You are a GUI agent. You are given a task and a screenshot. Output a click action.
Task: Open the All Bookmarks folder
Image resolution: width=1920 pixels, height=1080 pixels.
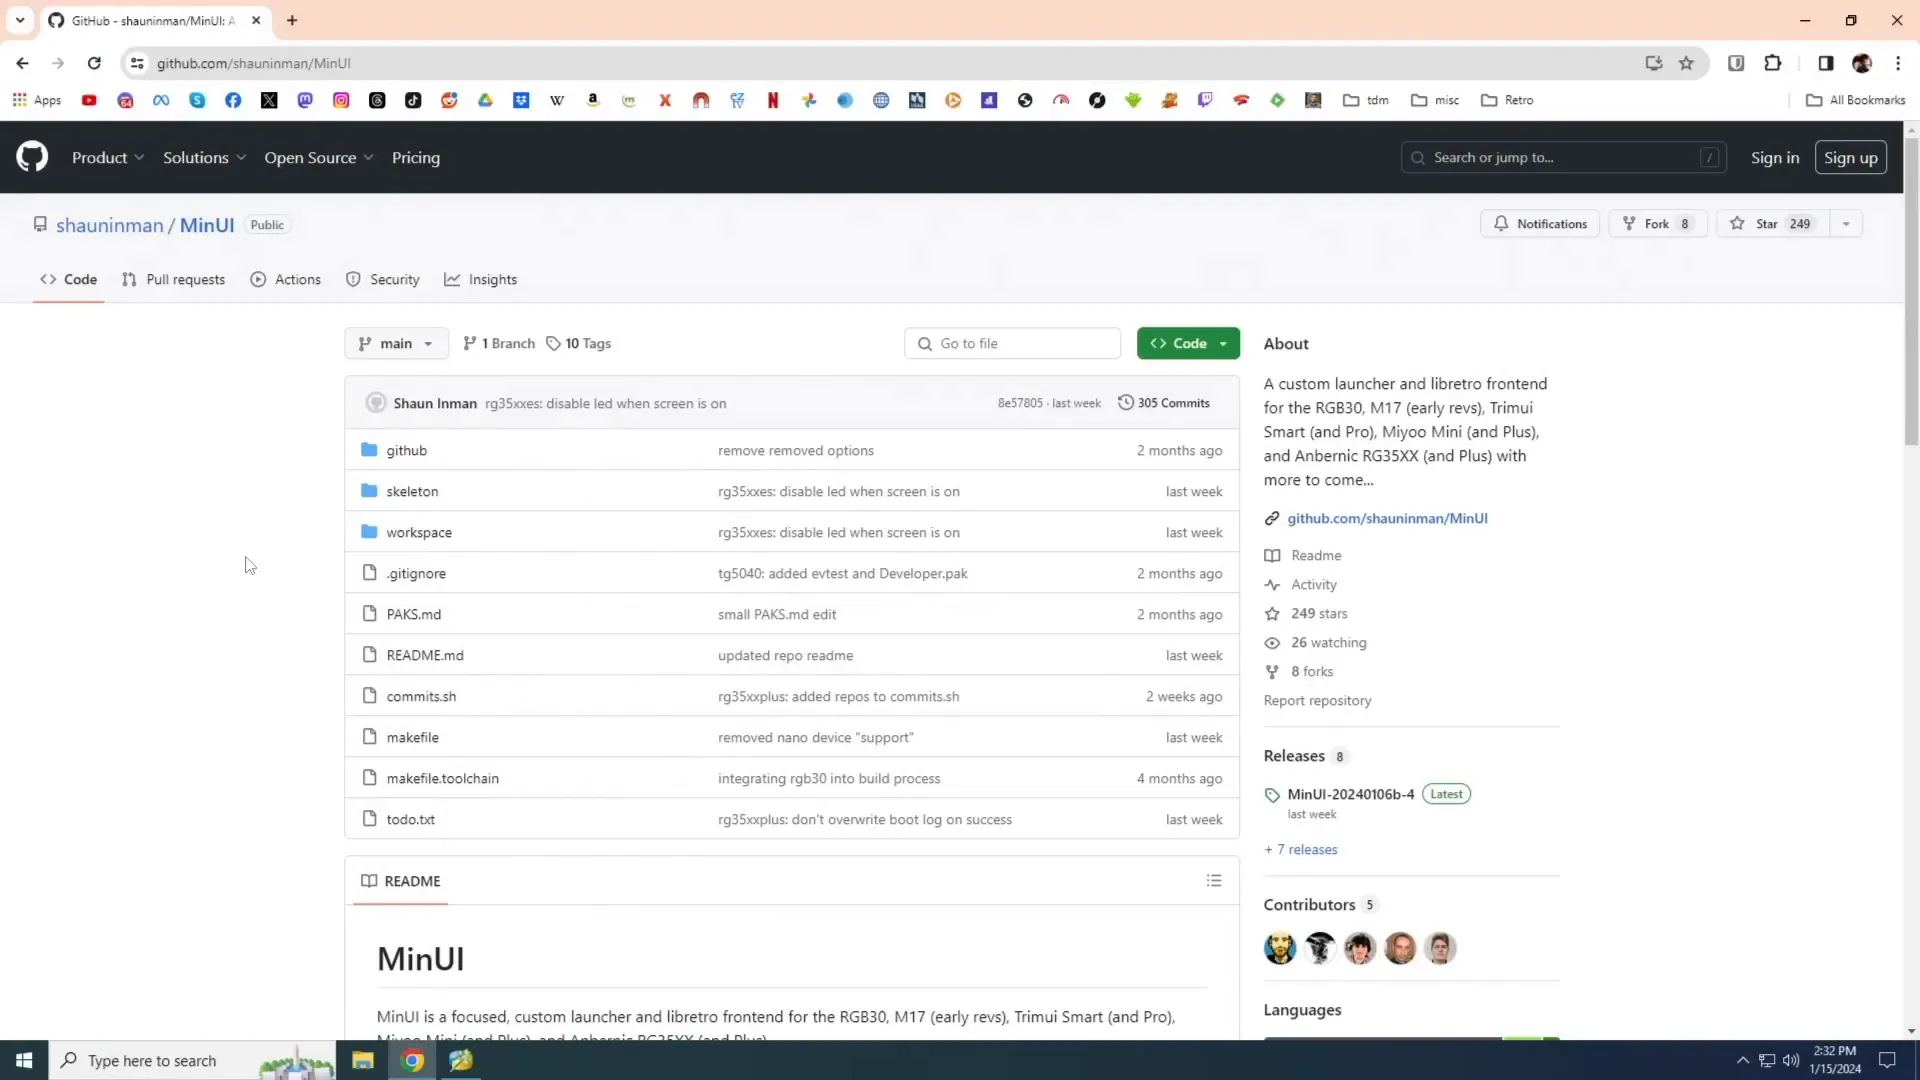click(x=1856, y=100)
